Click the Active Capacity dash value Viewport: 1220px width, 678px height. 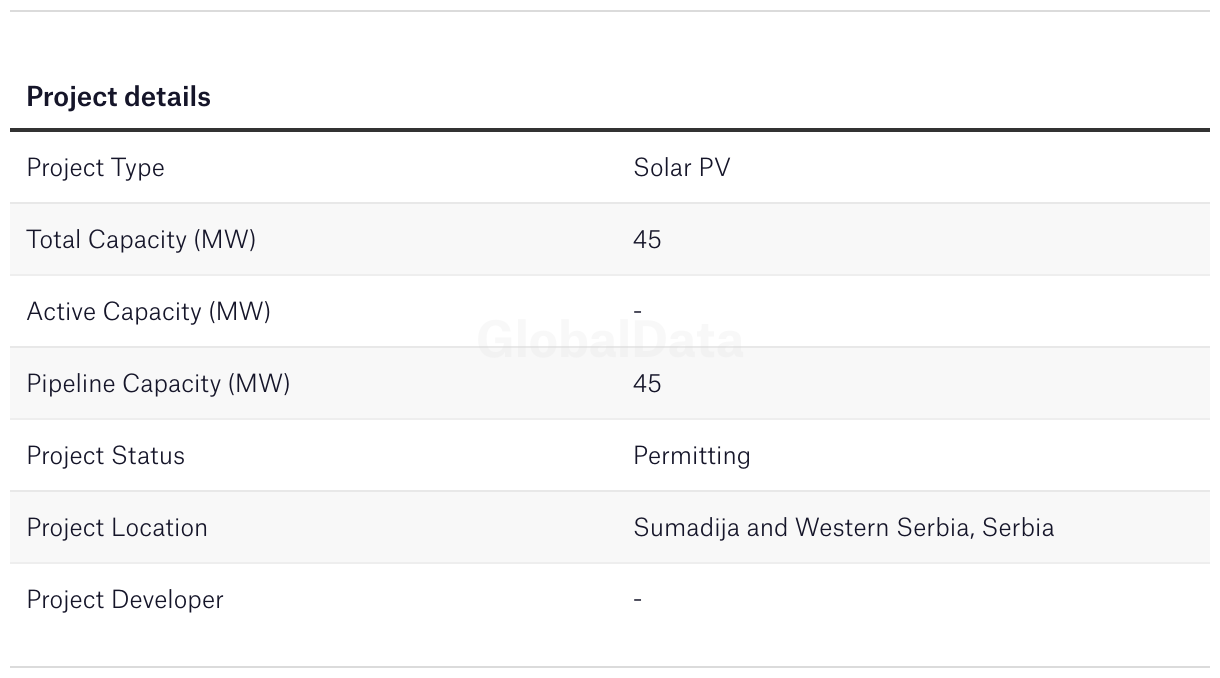[638, 312]
